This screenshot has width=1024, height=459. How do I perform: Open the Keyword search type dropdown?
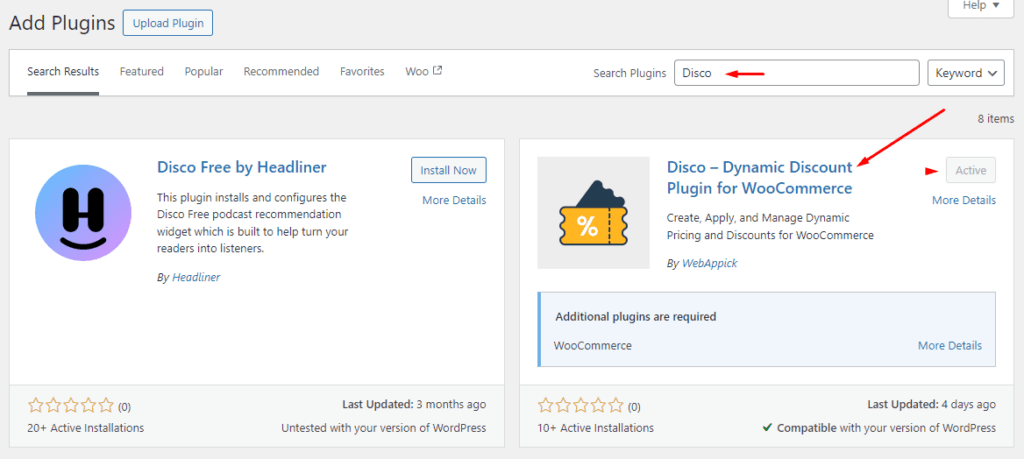click(966, 73)
